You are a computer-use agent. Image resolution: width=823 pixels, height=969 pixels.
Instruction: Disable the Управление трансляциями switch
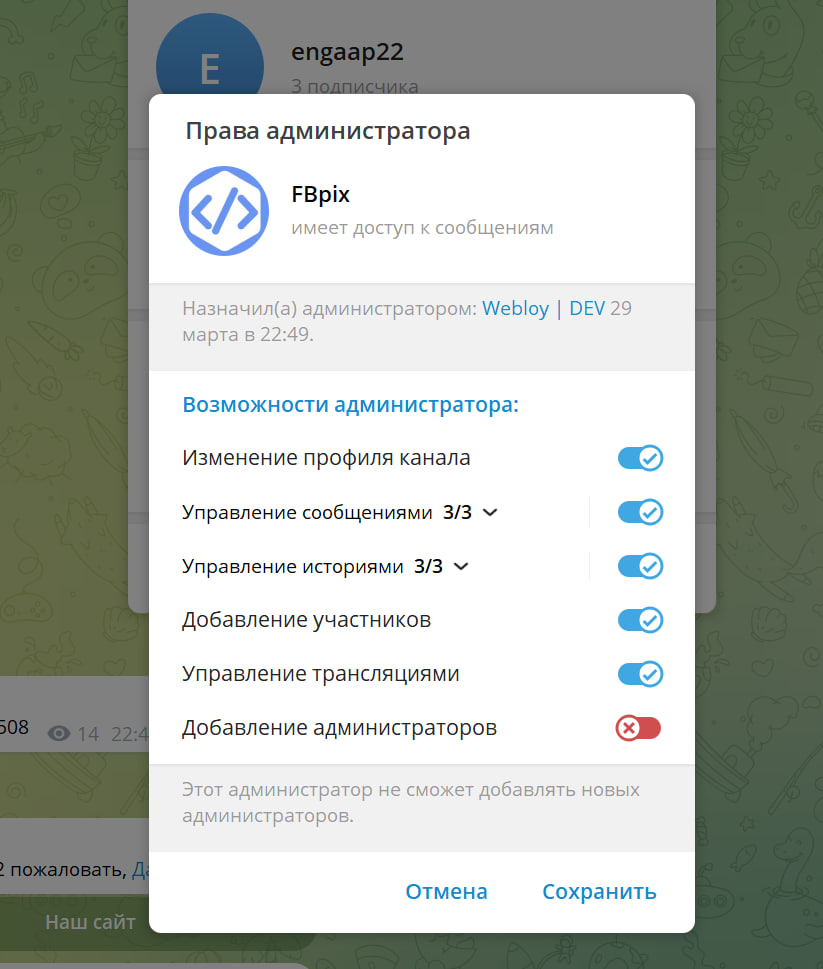pyautogui.click(x=640, y=674)
